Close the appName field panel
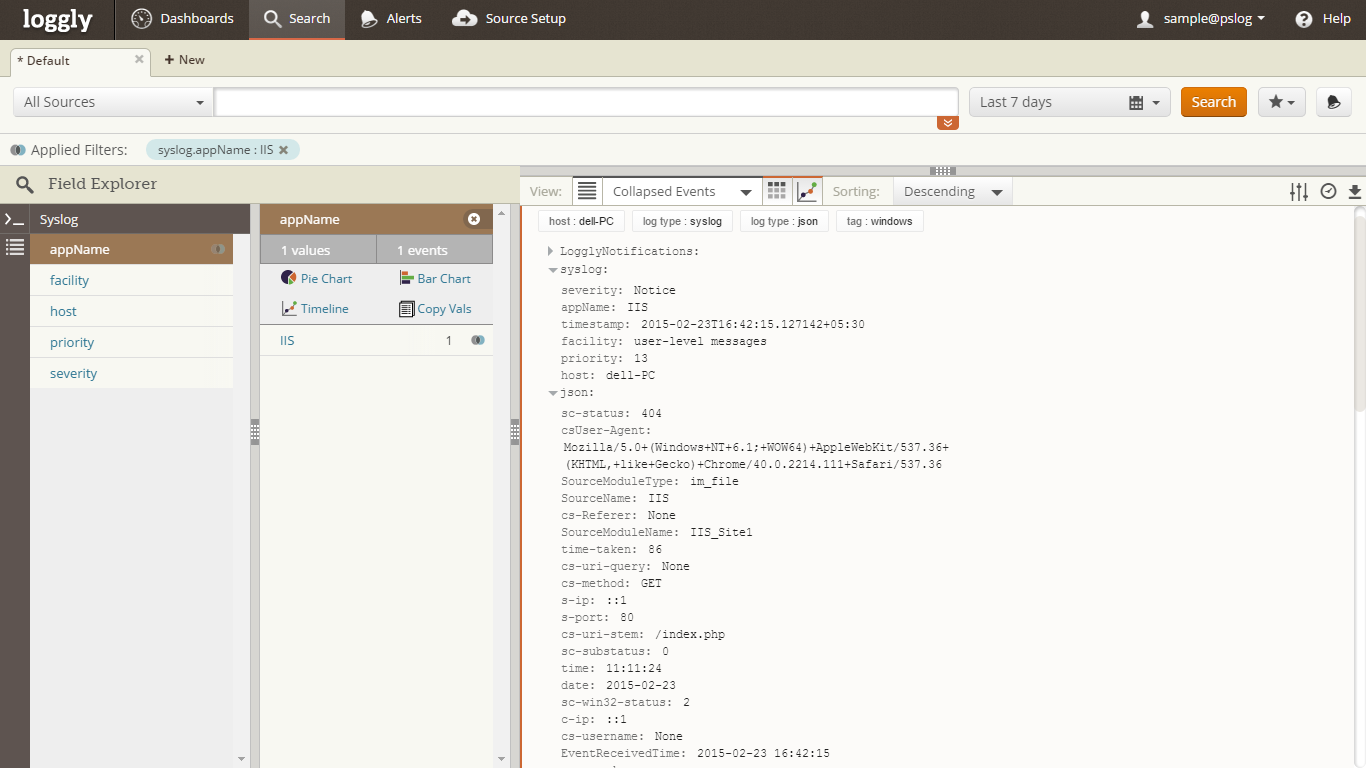 [x=474, y=219]
